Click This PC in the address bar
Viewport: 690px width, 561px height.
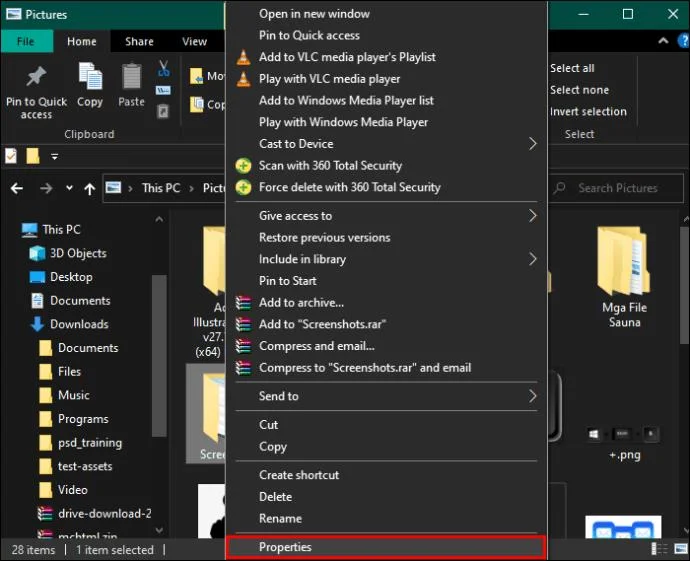[x=161, y=188]
